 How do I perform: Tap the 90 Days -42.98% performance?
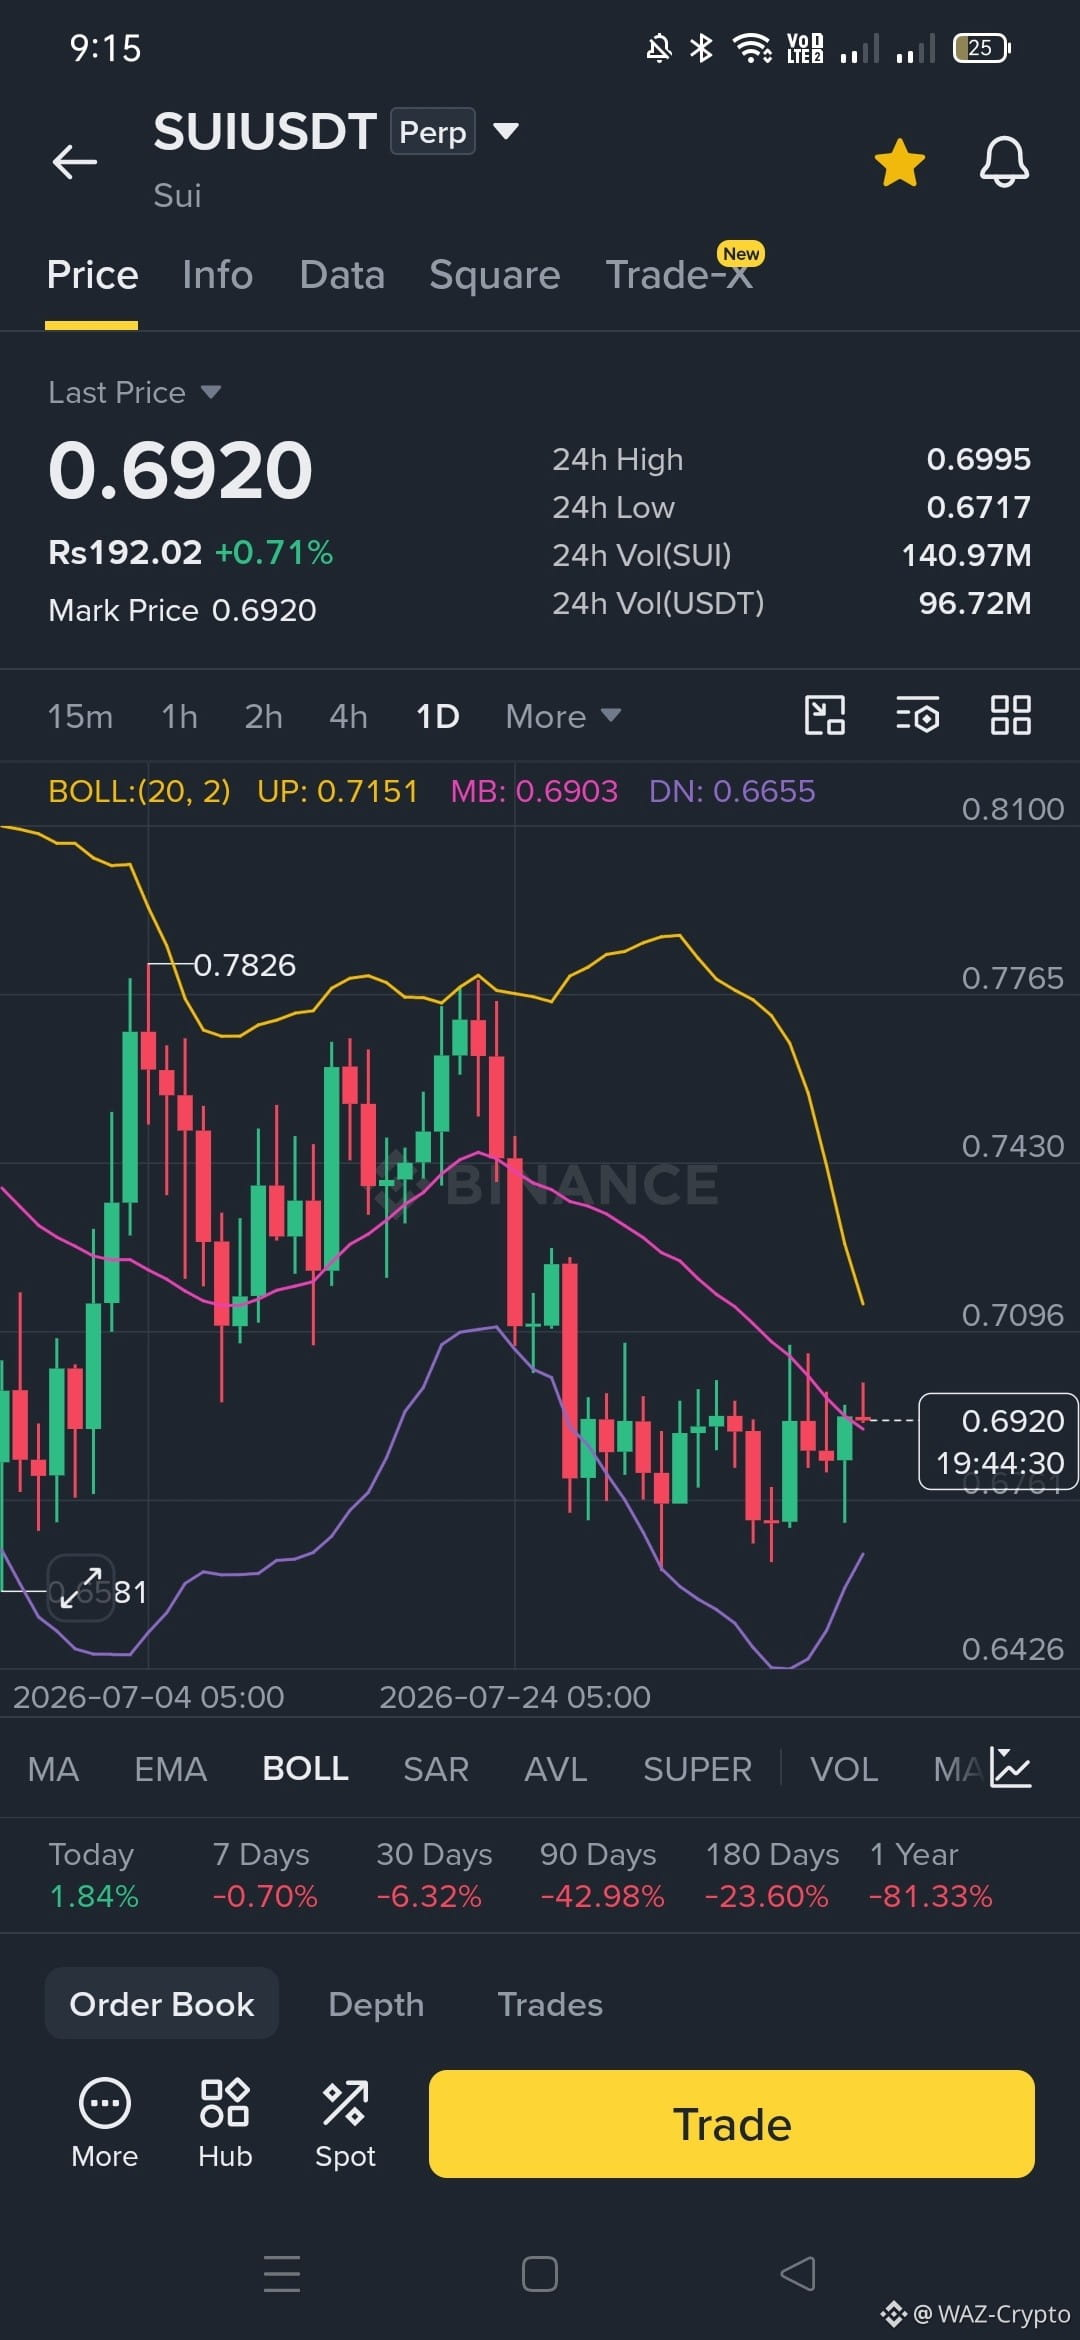[x=602, y=1875]
